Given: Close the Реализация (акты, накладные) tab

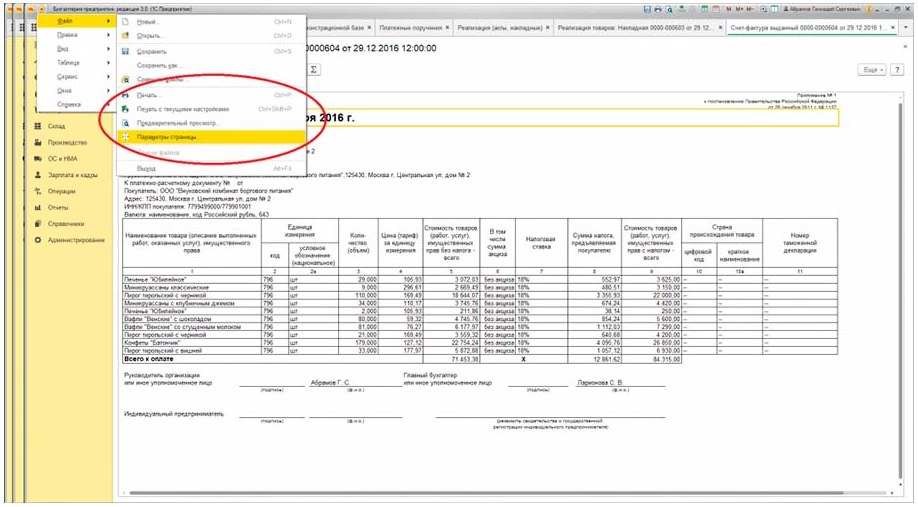Looking at the screenshot, I should coord(548,28).
